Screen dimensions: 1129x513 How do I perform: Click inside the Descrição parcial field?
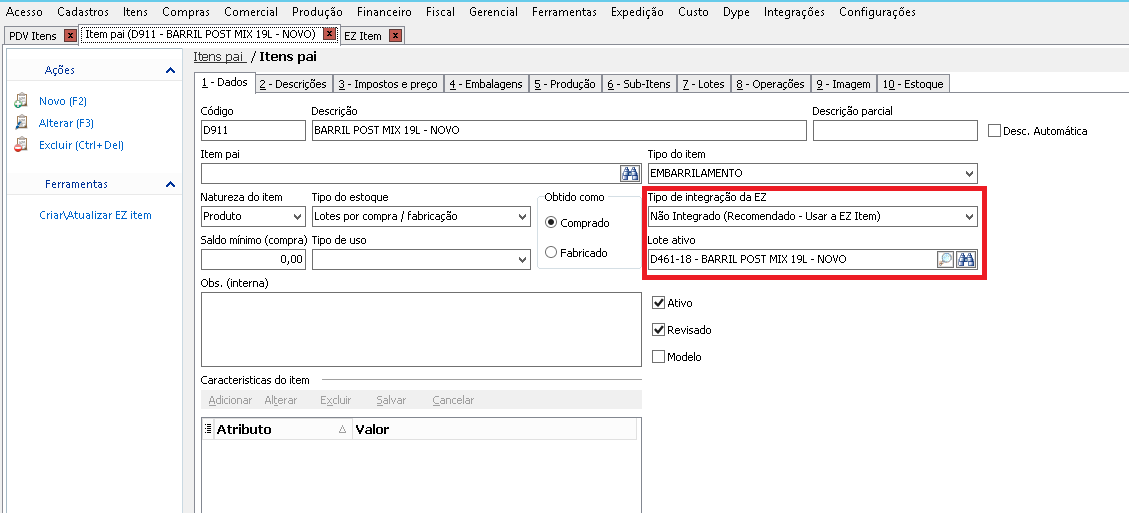[x=895, y=130]
